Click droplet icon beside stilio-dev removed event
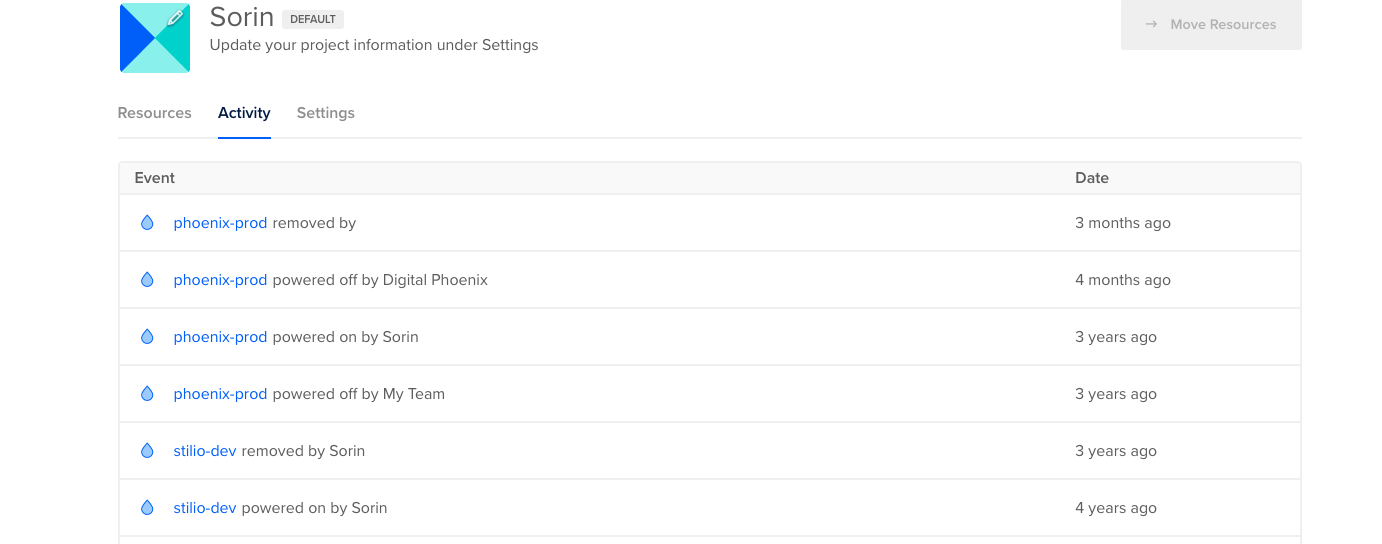Image resolution: width=1382 pixels, height=544 pixels. click(147, 451)
